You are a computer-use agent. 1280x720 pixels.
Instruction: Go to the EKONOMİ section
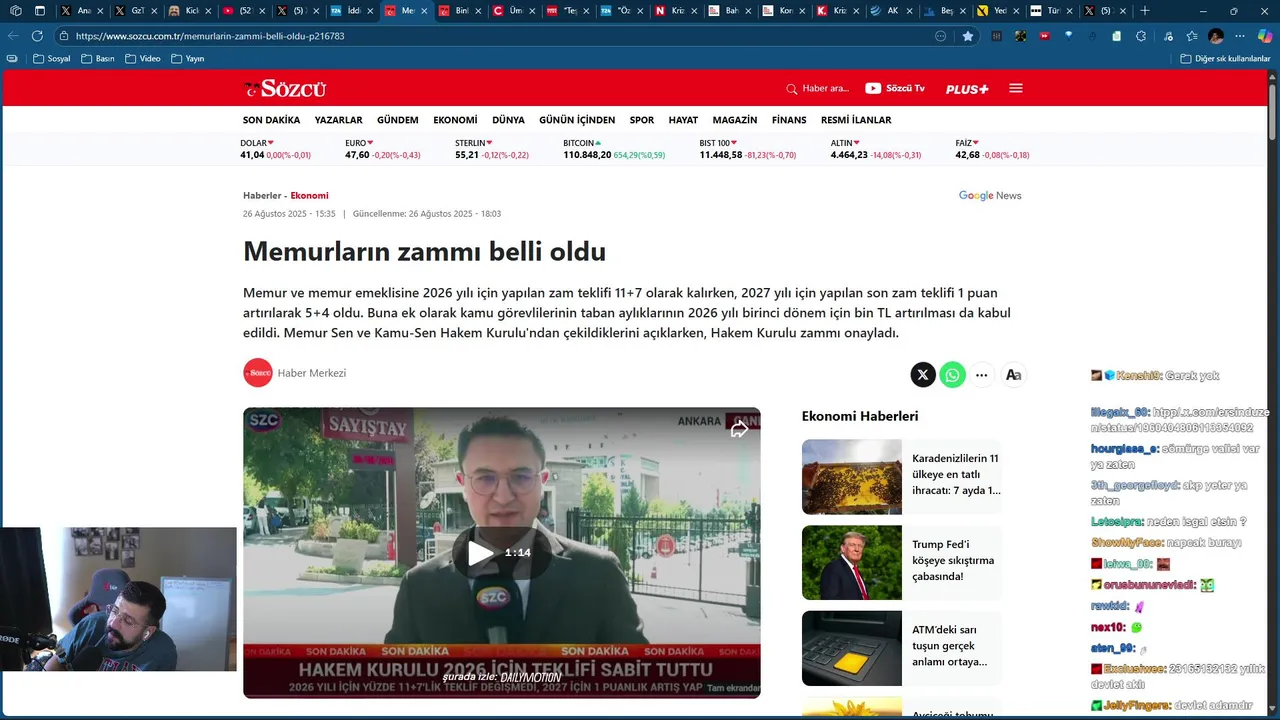455,120
